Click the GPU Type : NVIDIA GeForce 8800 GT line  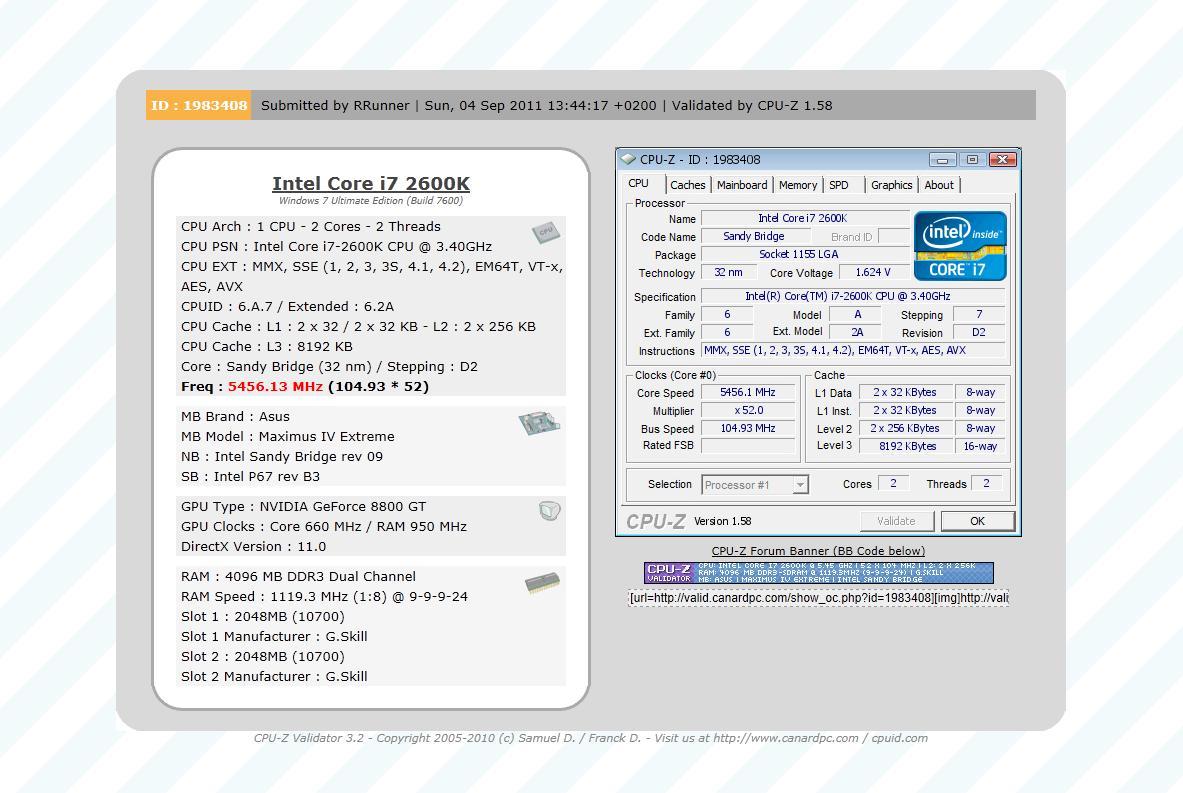pos(303,506)
